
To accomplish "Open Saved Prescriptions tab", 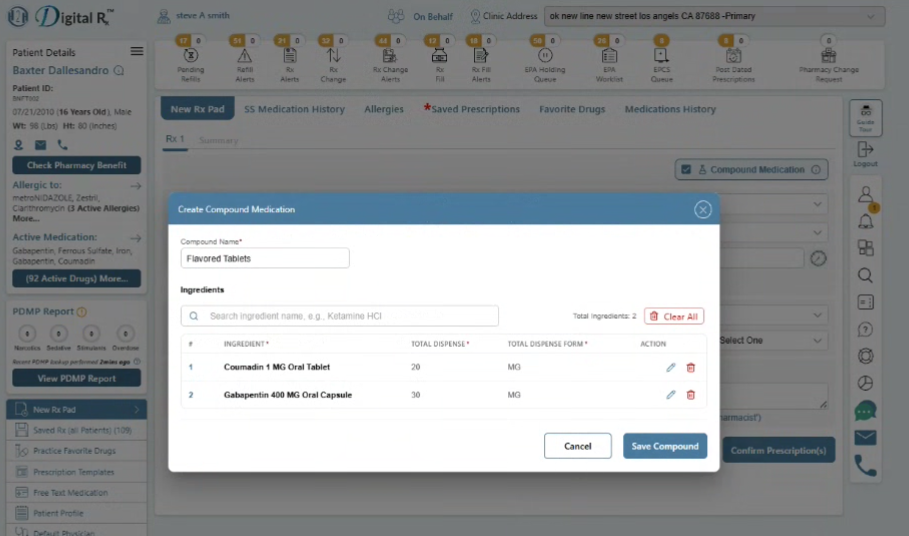I will click(x=472, y=109).
